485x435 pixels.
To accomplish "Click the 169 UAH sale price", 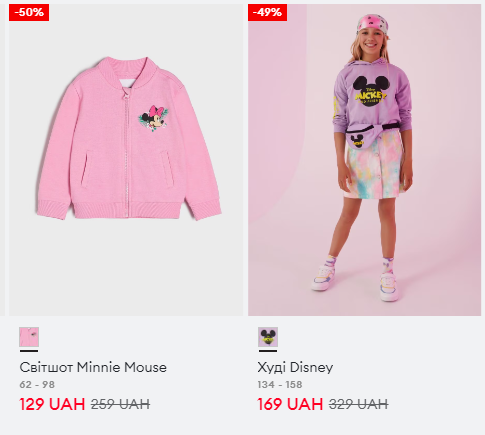I will point(290,404).
